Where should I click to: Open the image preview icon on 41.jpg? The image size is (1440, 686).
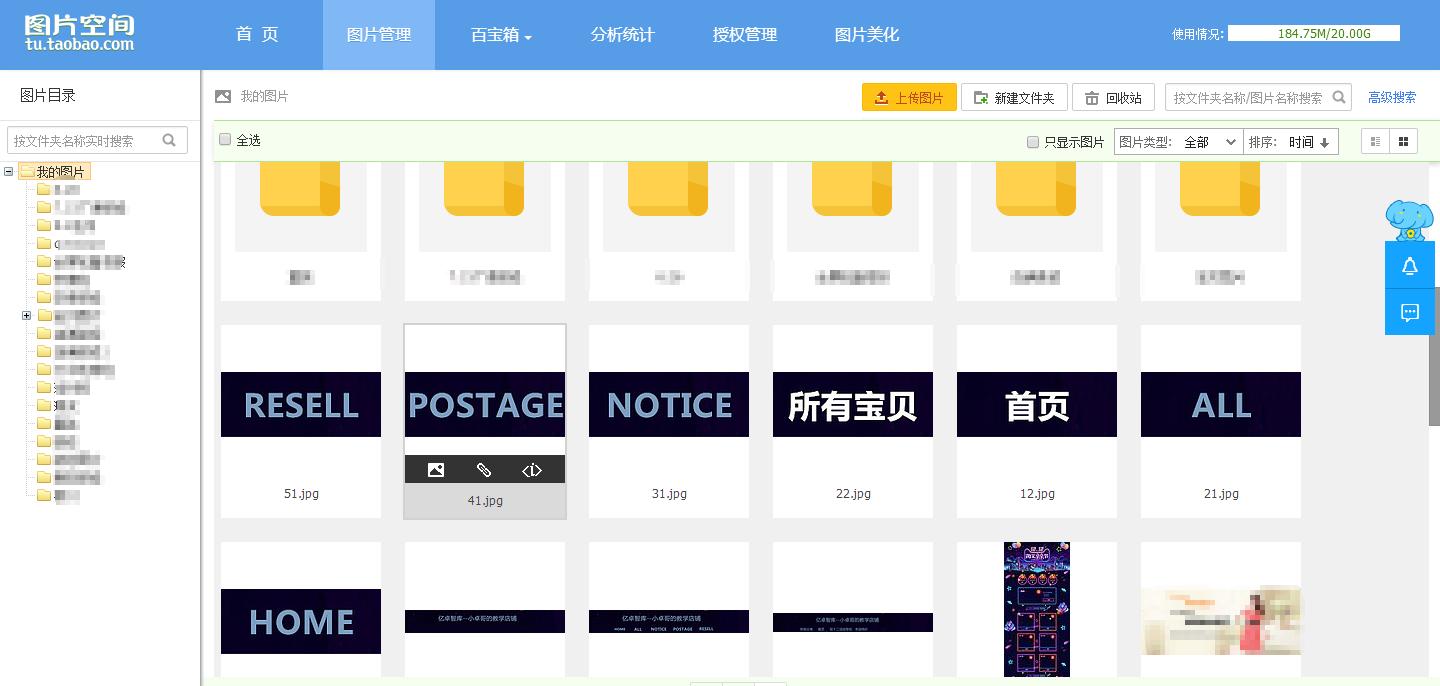(x=435, y=469)
